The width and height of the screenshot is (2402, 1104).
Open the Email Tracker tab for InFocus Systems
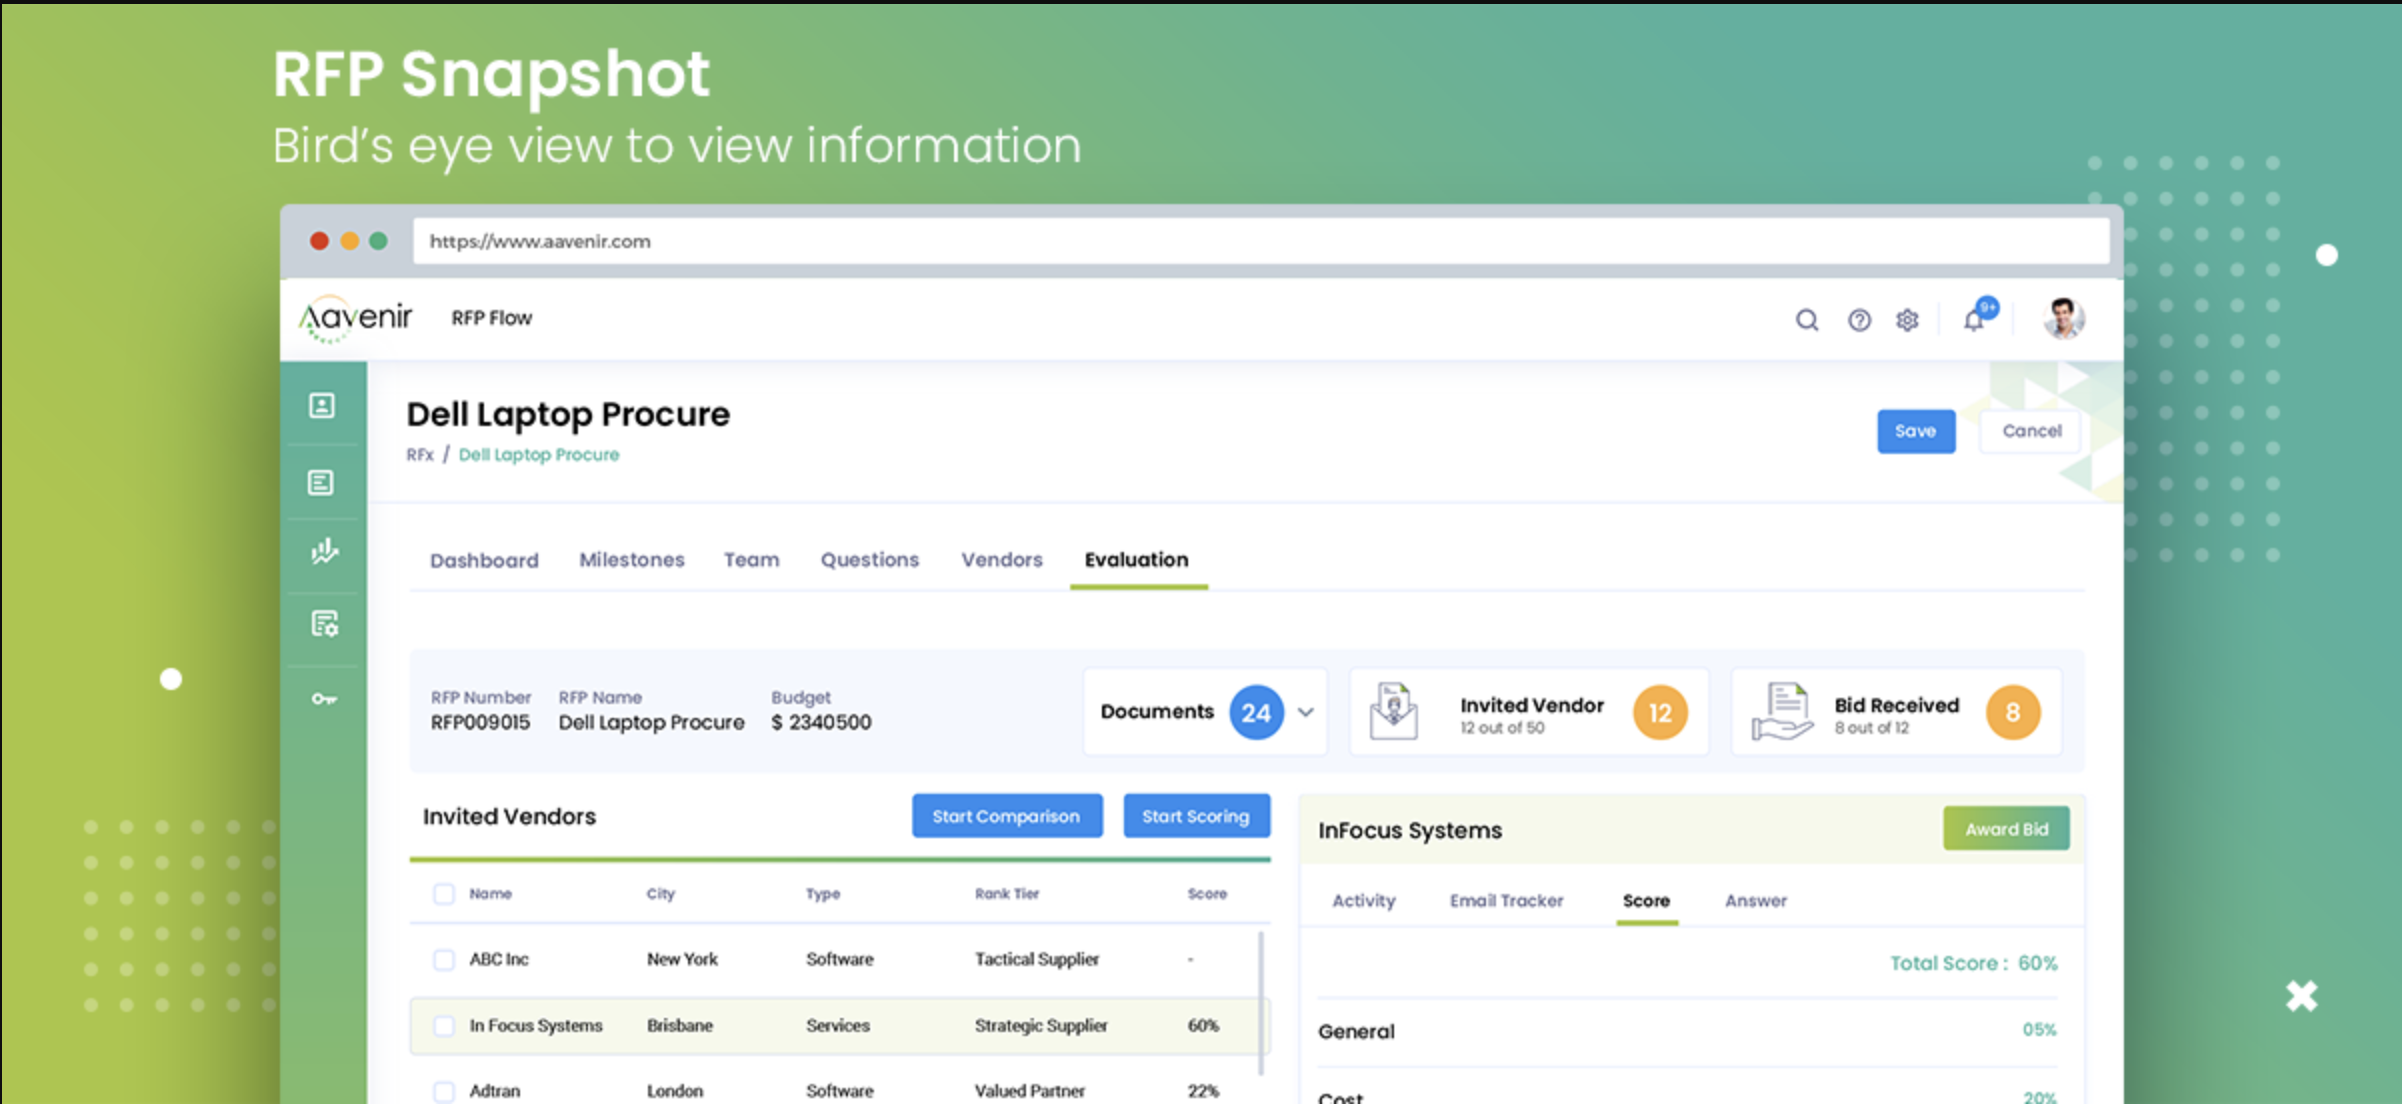coord(1506,901)
